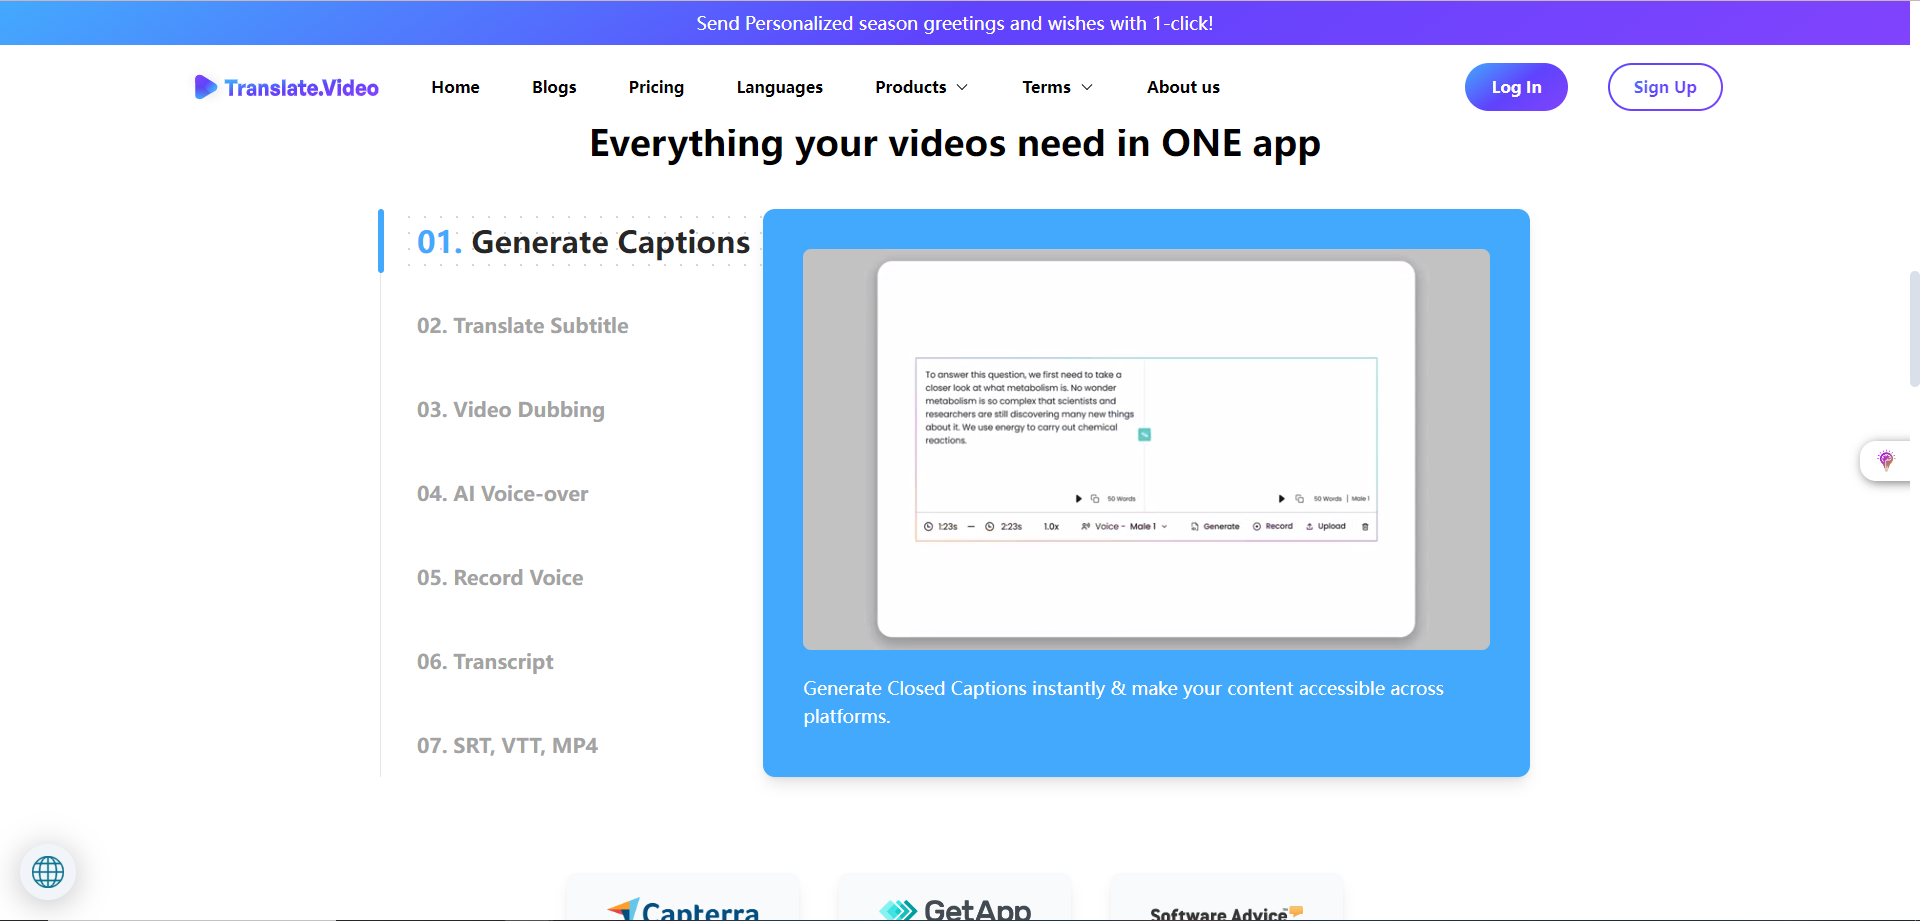The height and width of the screenshot is (921, 1920).
Task: Click the Translate.Video logo
Action: 286,88
